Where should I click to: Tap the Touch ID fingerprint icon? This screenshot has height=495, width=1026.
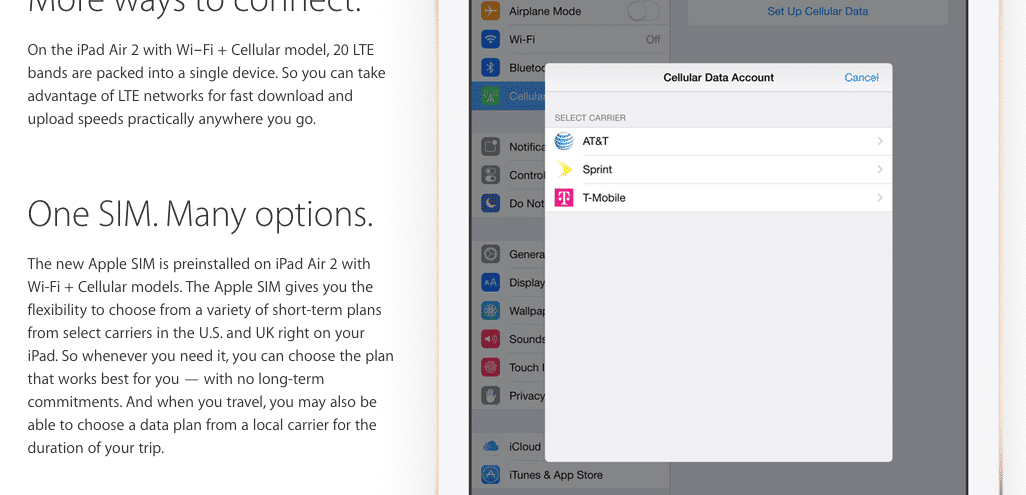click(491, 367)
